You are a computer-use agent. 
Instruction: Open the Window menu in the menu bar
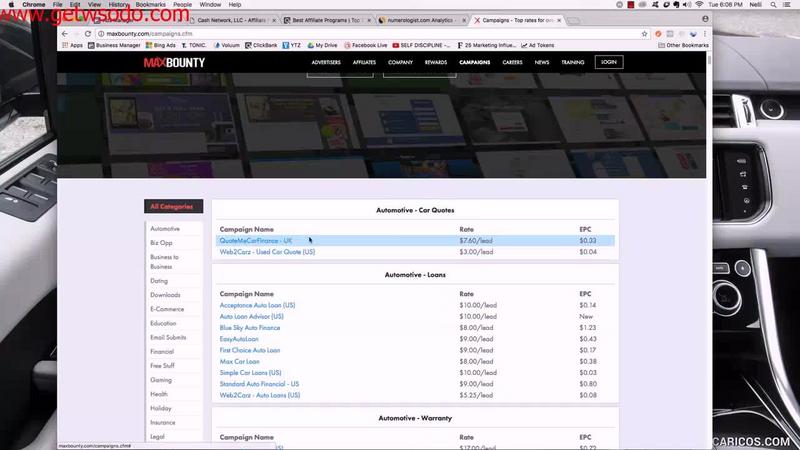click(x=210, y=4)
